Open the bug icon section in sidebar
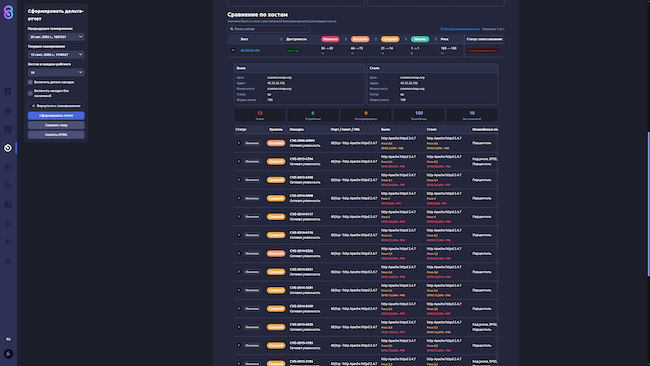The width and height of the screenshot is (650, 366). [8, 110]
